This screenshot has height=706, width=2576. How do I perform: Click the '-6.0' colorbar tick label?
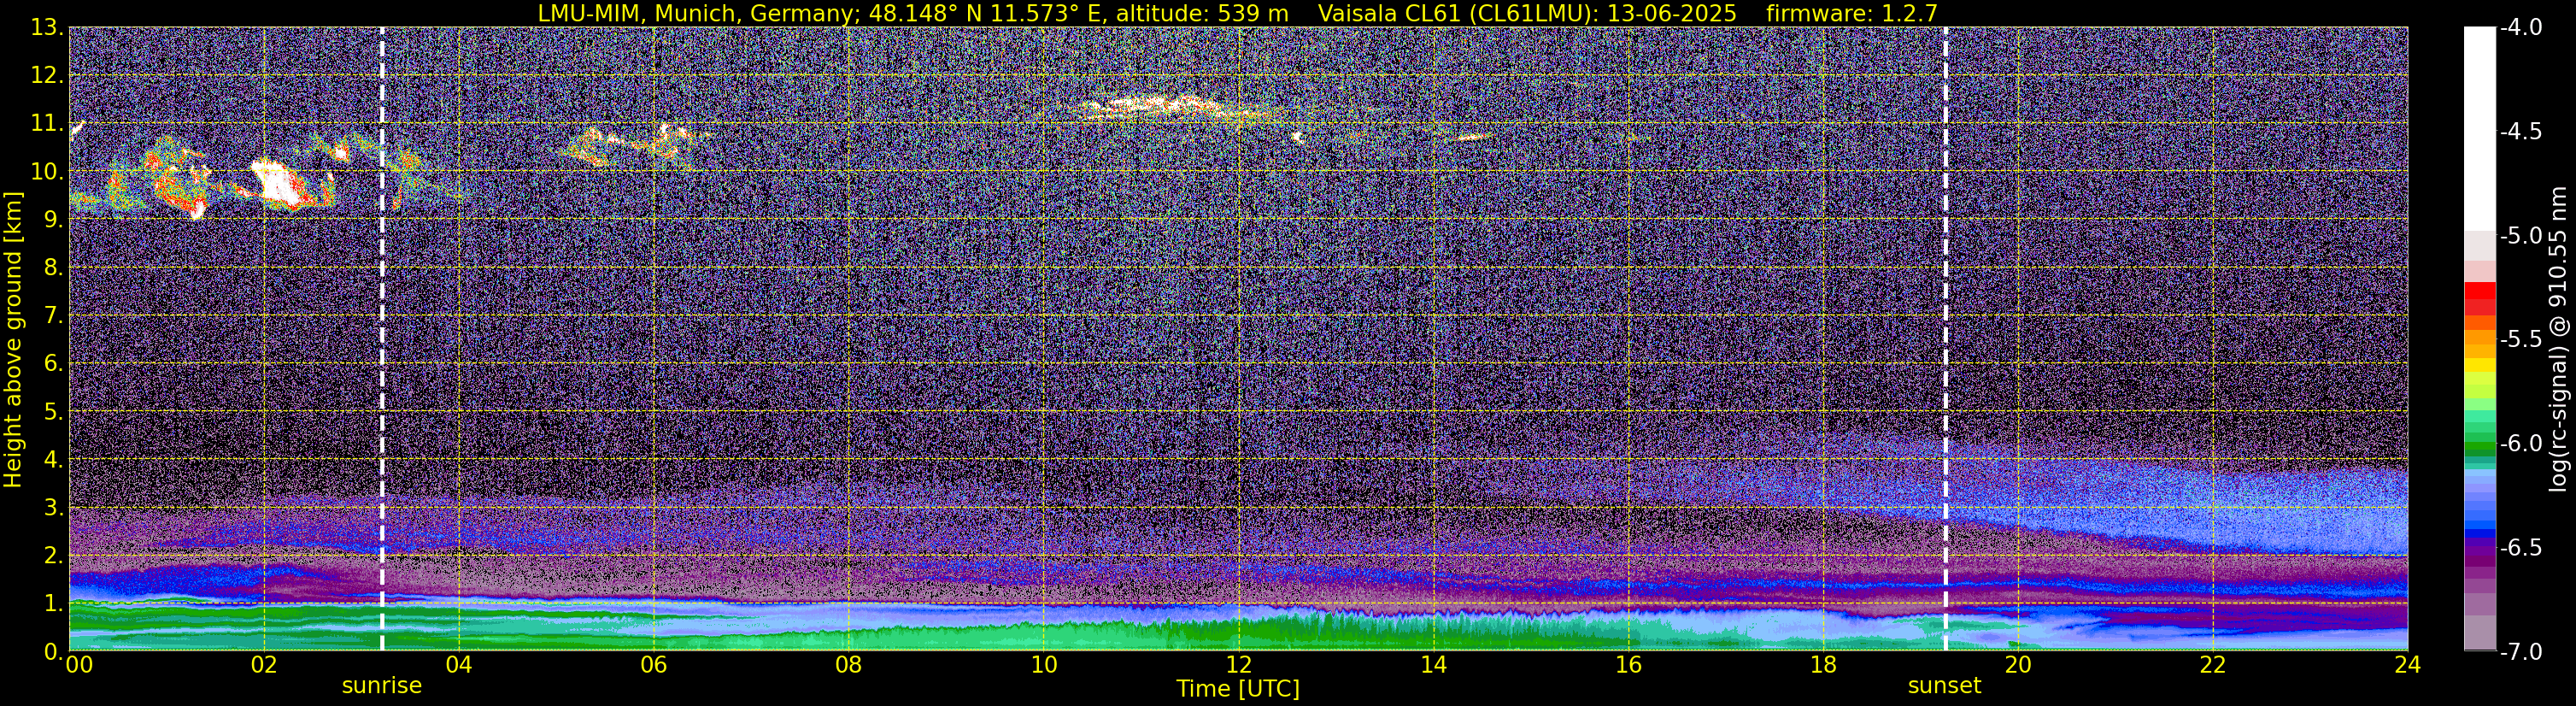pyautogui.click(x=2520, y=444)
